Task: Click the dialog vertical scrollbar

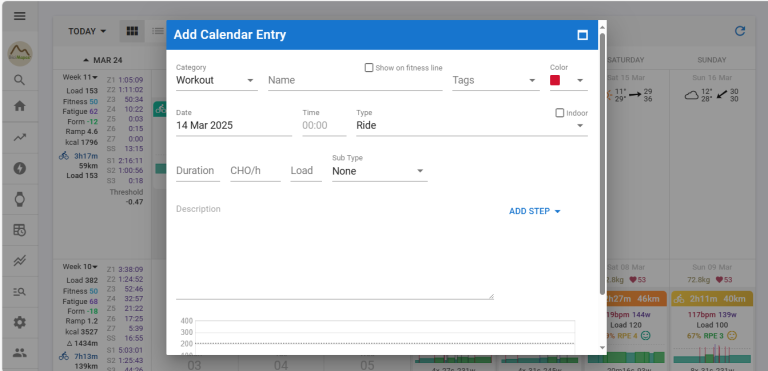Action: point(602,164)
